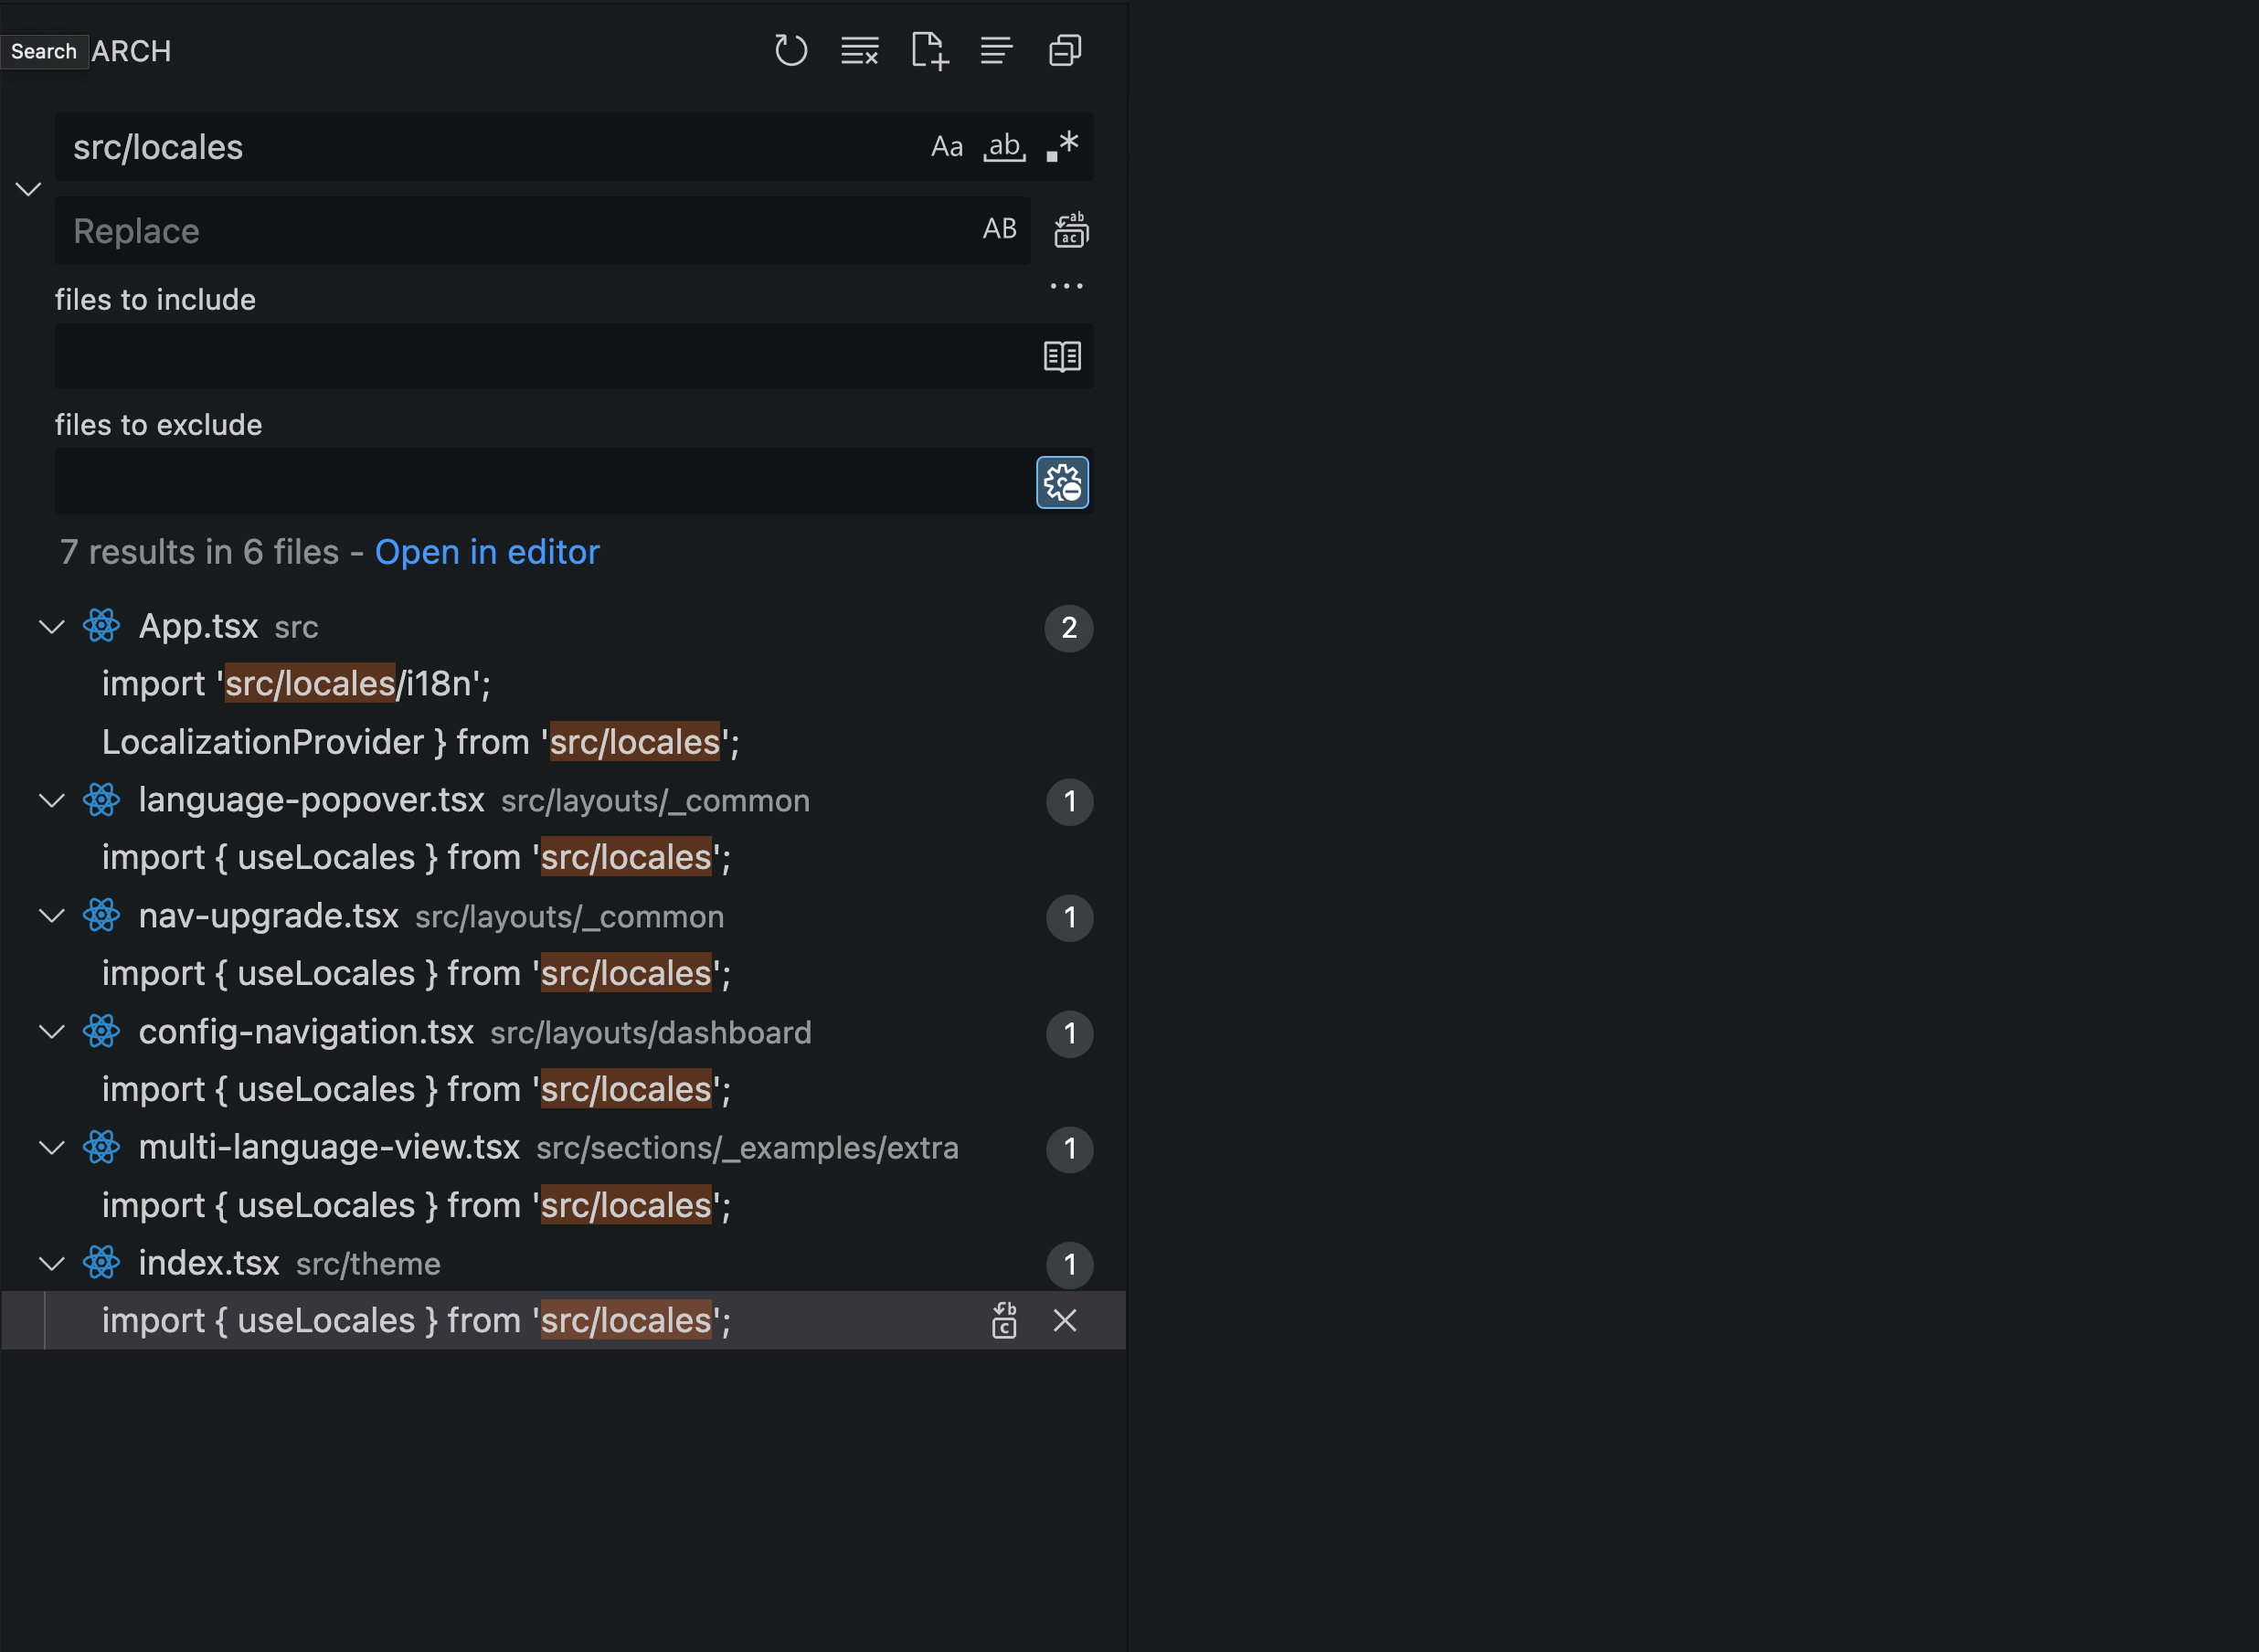
Task: Click the Refresh search results icon
Action: (790, 50)
